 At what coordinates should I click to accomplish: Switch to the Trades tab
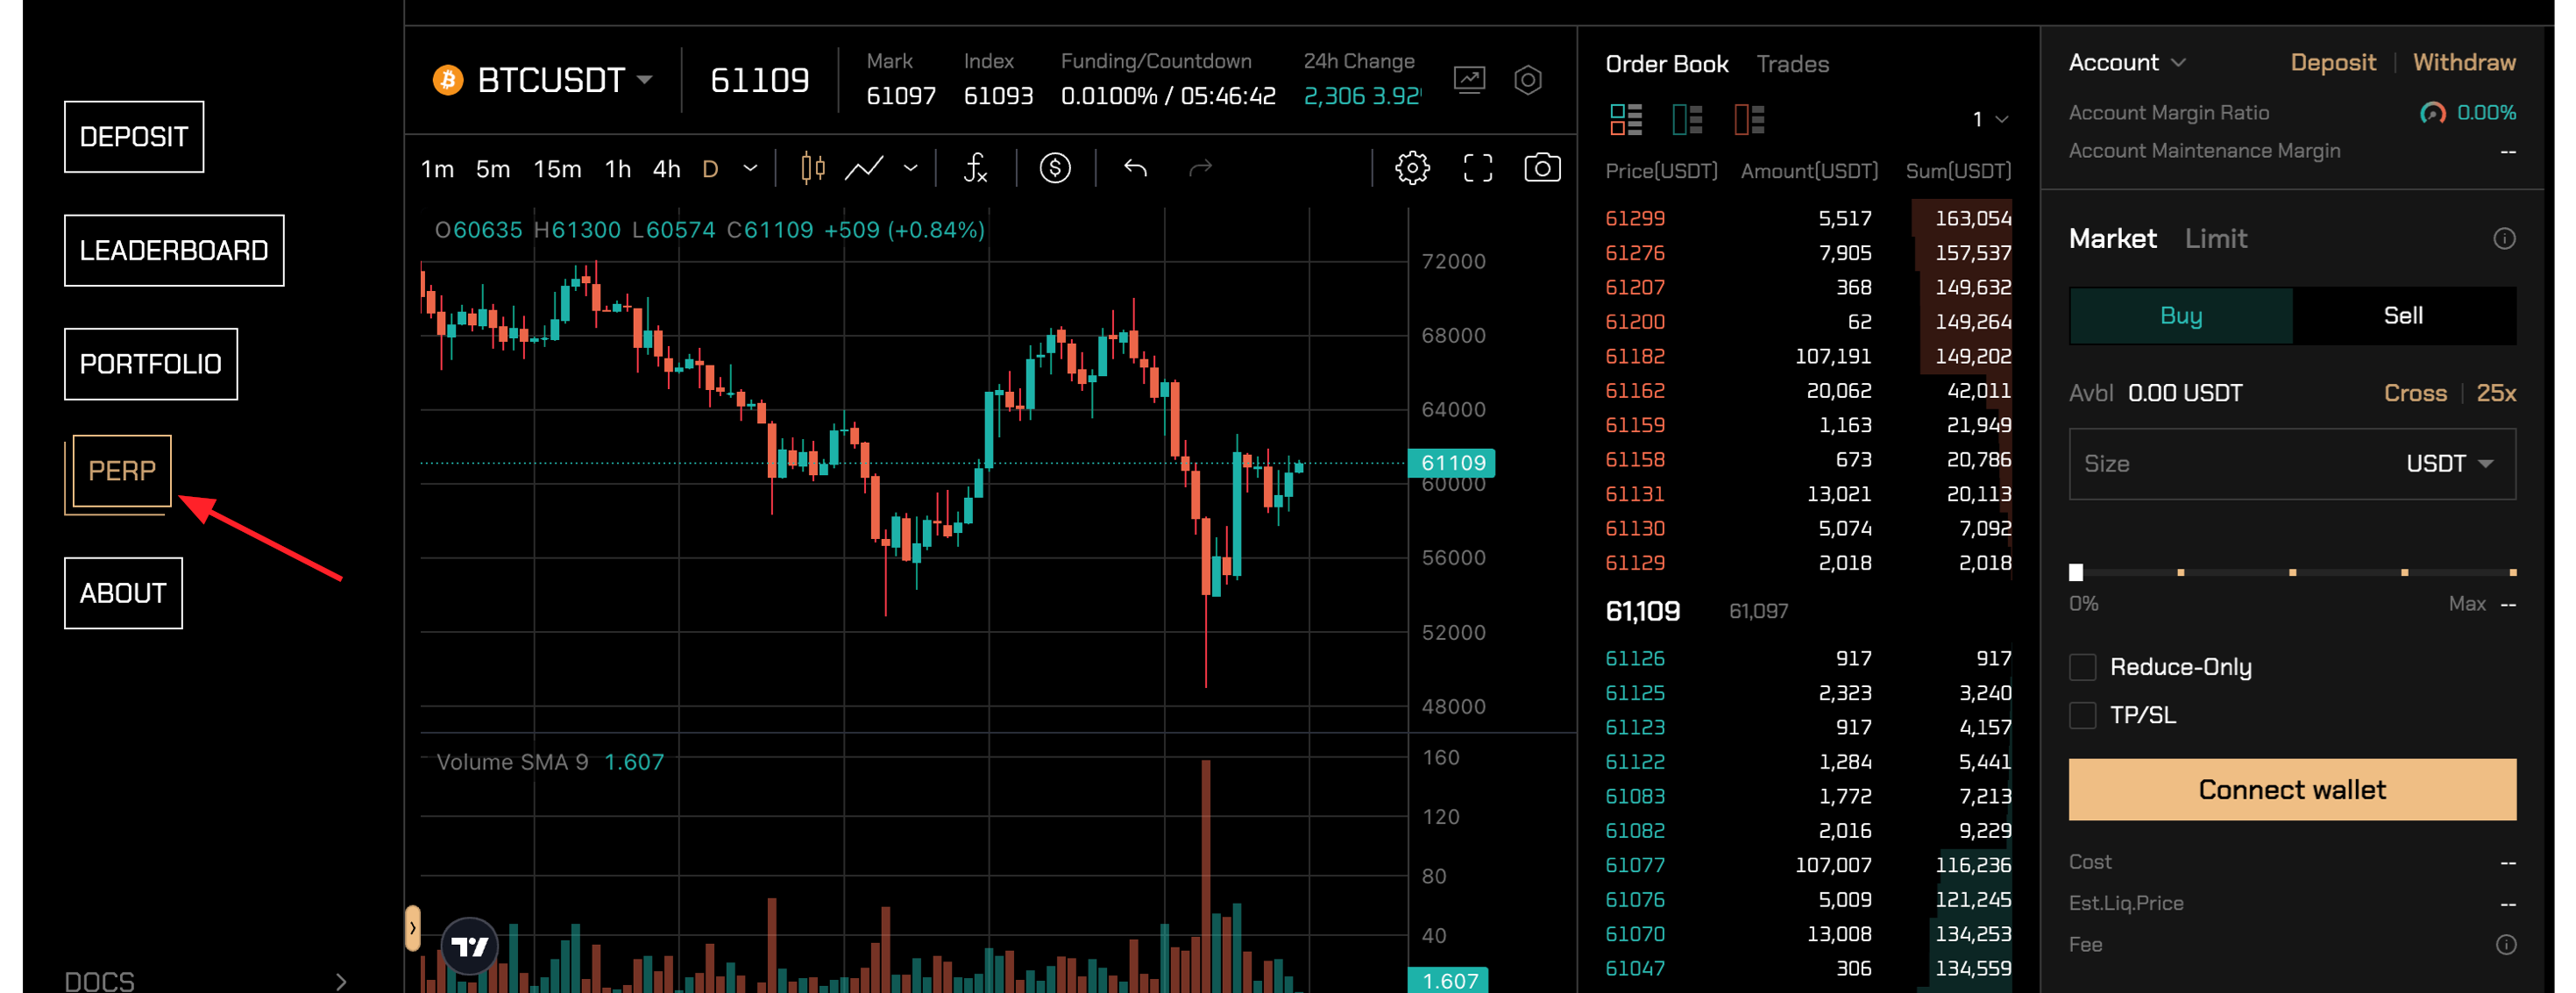(1792, 64)
